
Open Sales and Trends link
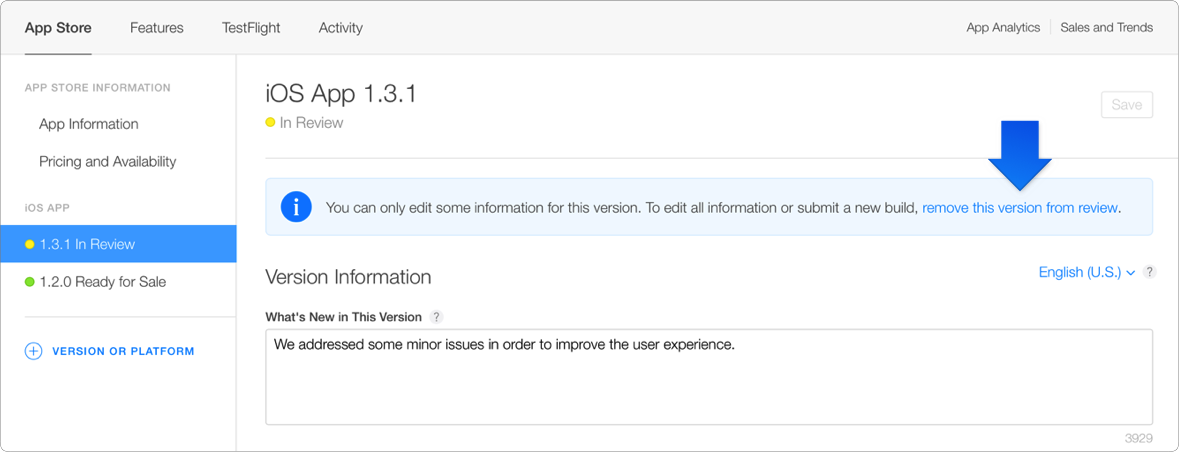pyautogui.click(x=1106, y=27)
